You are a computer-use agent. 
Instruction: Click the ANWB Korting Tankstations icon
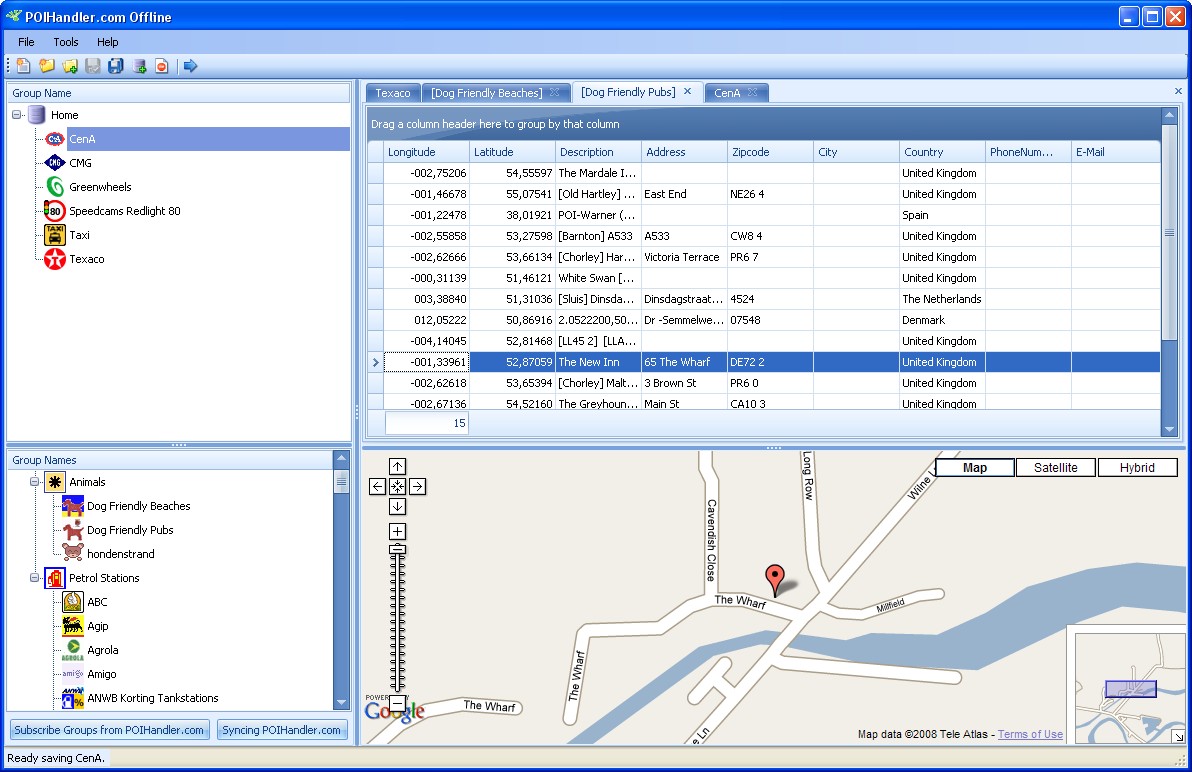pyautogui.click(x=73, y=698)
